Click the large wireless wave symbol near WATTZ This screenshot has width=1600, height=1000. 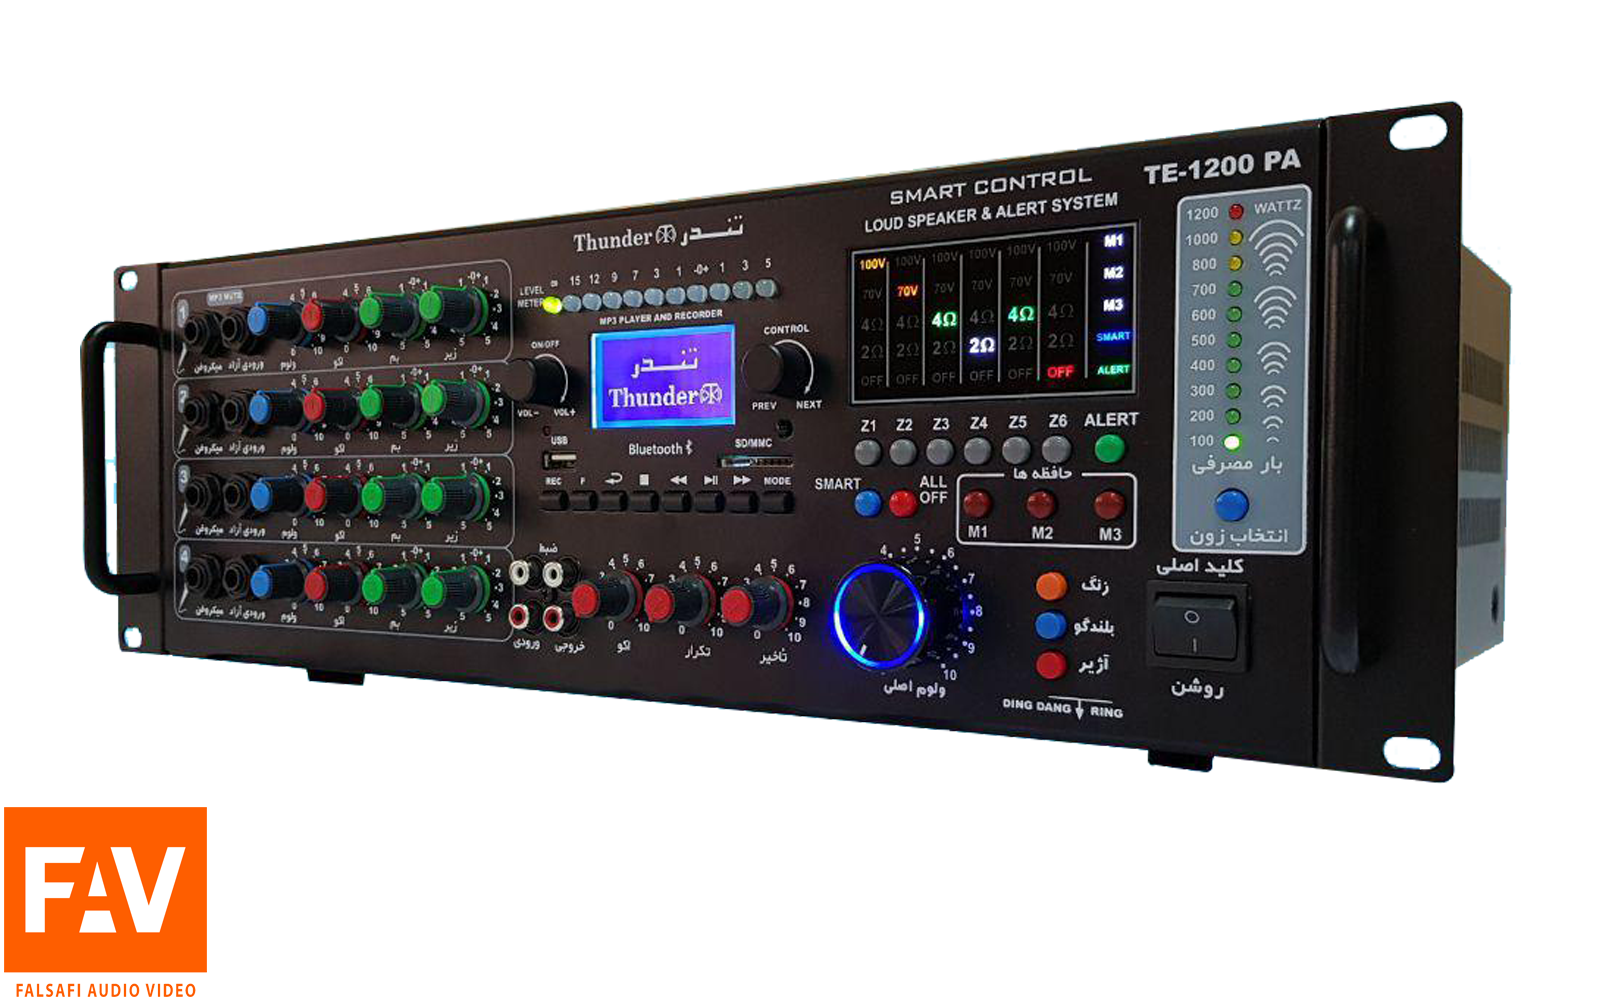tap(1277, 247)
